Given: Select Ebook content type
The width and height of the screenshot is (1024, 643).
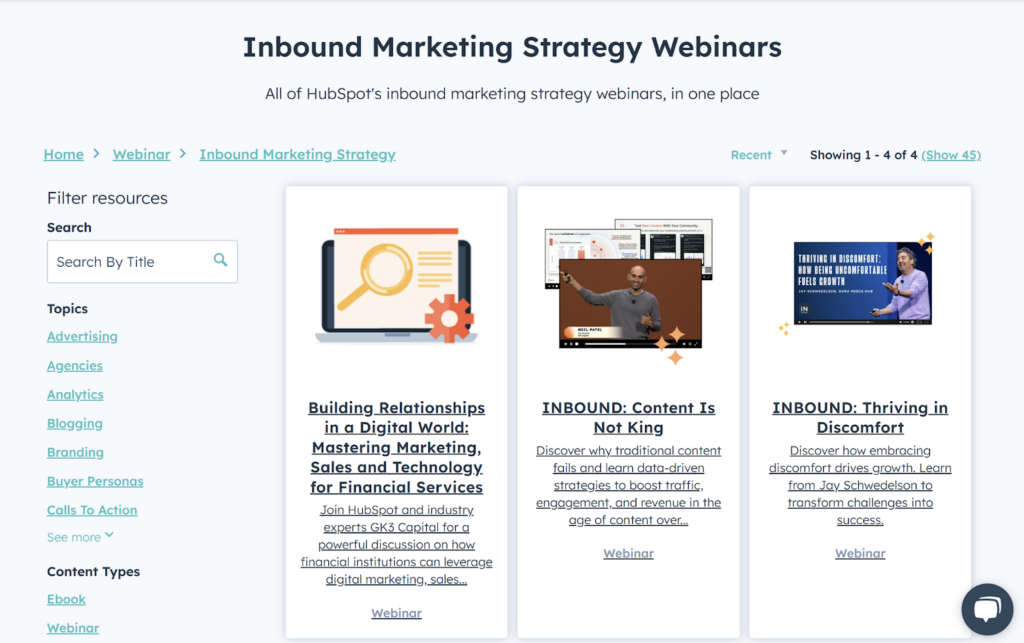Looking at the screenshot, I should pyautogui.click(x=66, y=599).
